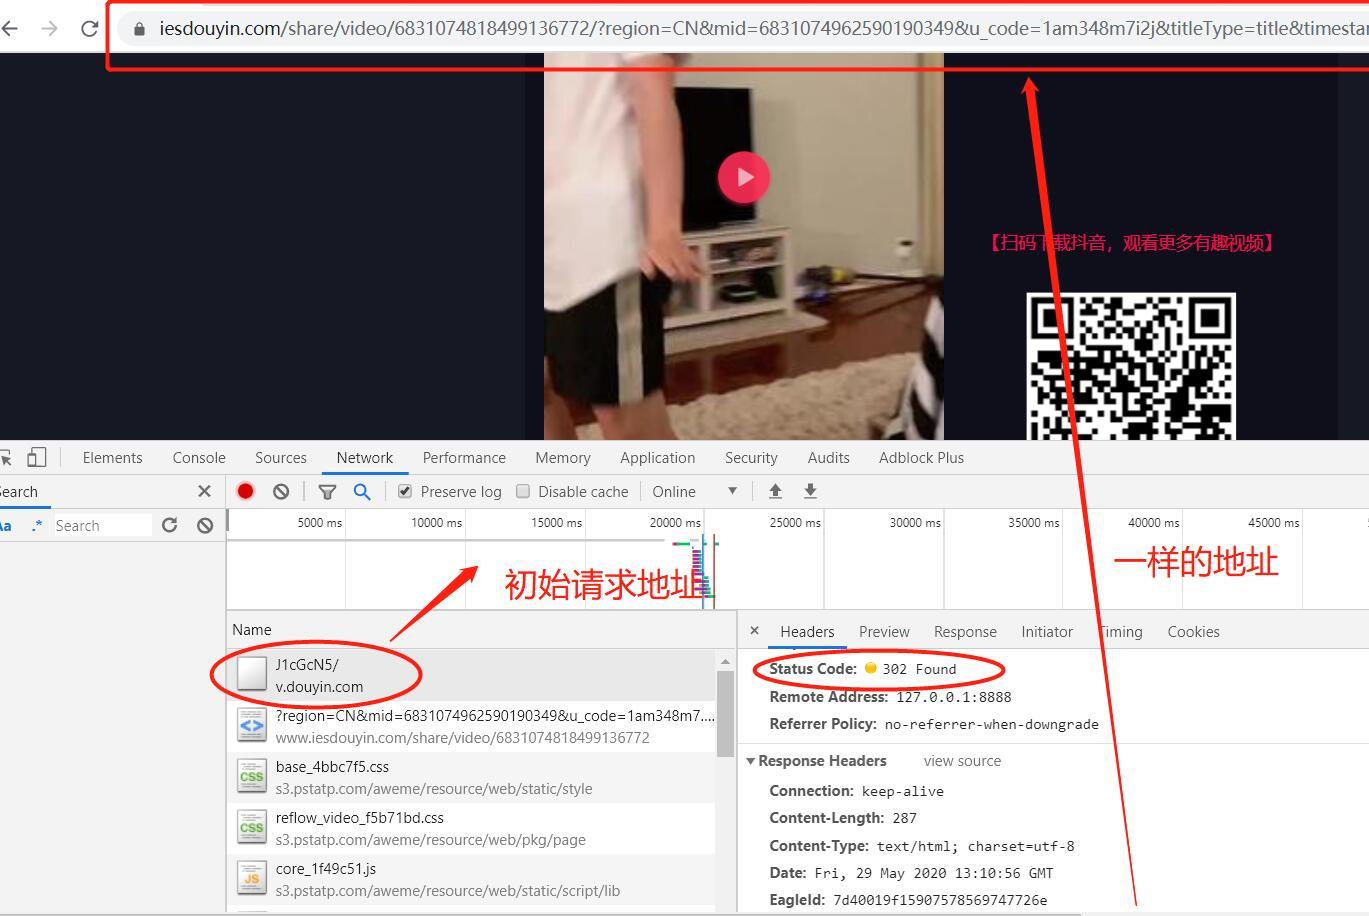The height and width of the screenshot is (916, 1369).
Task: Open the Headers details tab
Action: [807, 631]
